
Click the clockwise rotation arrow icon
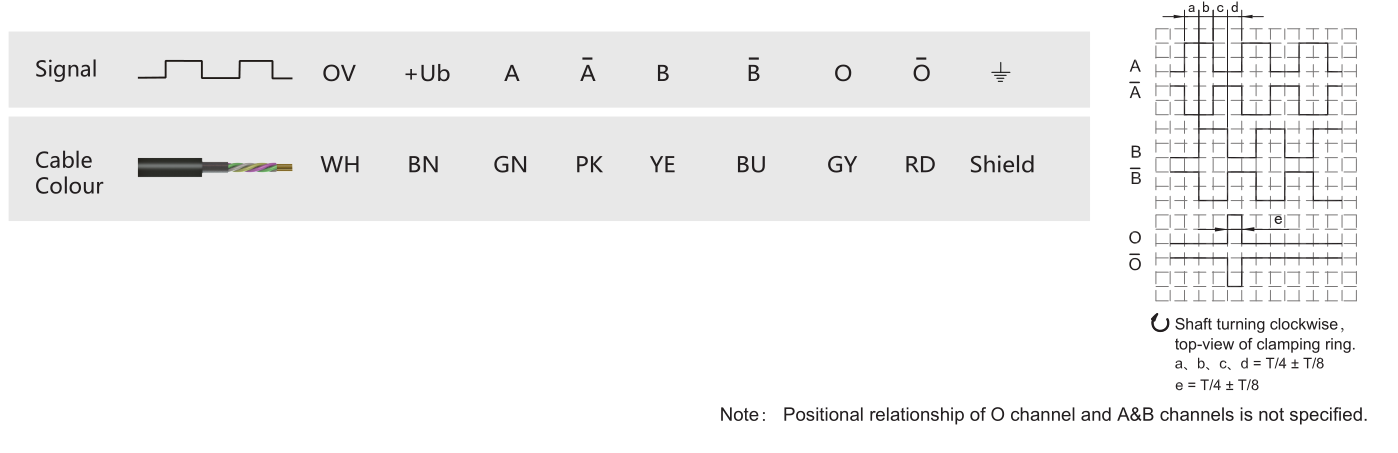click(x=1161, y=324)
